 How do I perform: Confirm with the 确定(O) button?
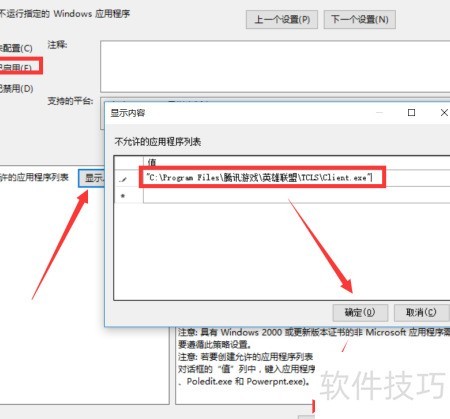click(360, 312)
